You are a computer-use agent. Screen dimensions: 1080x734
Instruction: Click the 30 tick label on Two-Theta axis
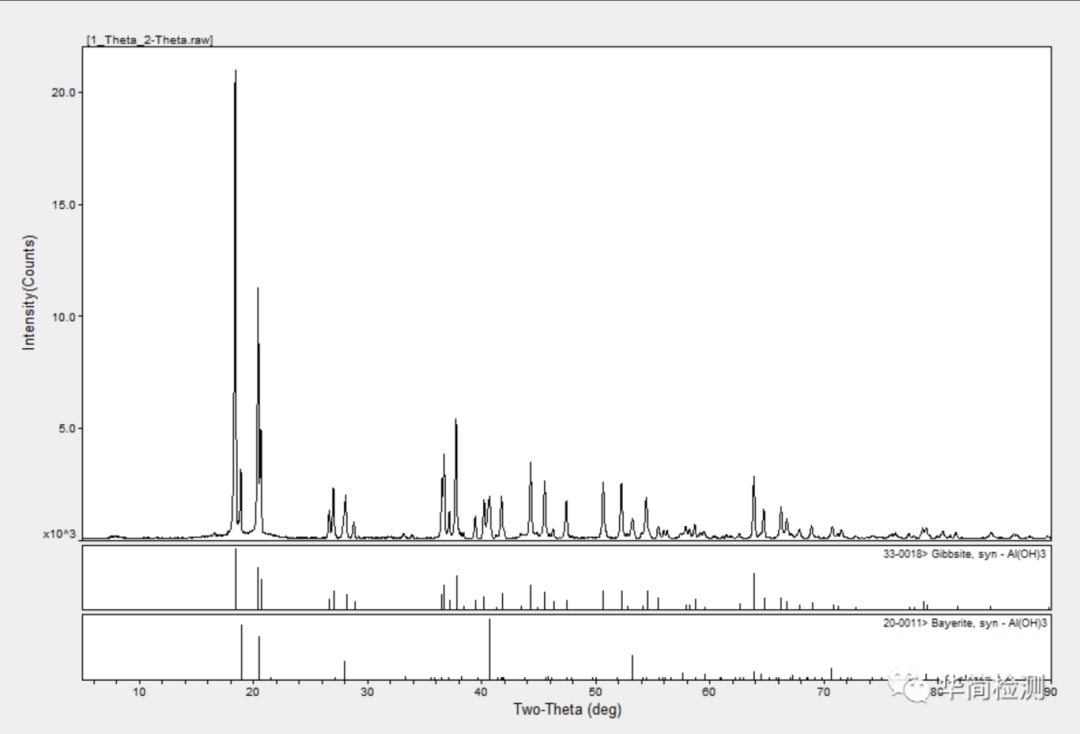pos(367,692)
